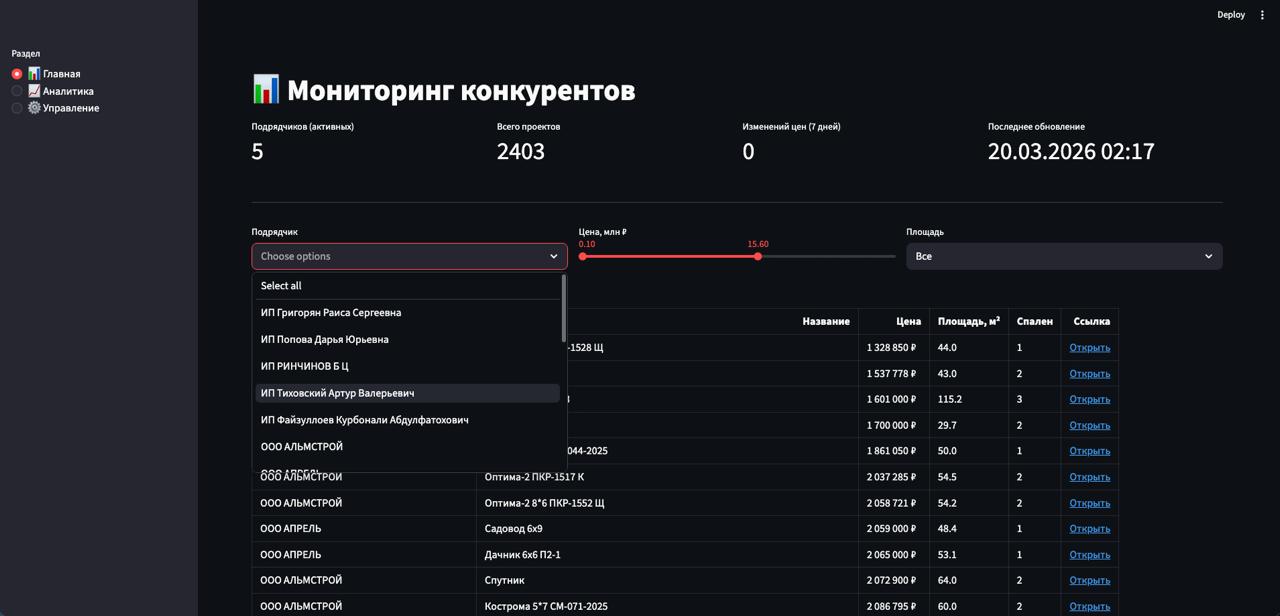Pick ООО АЛЬМСТРОЙ from the contractor options

pyautogui.click(x=302, y=446)
